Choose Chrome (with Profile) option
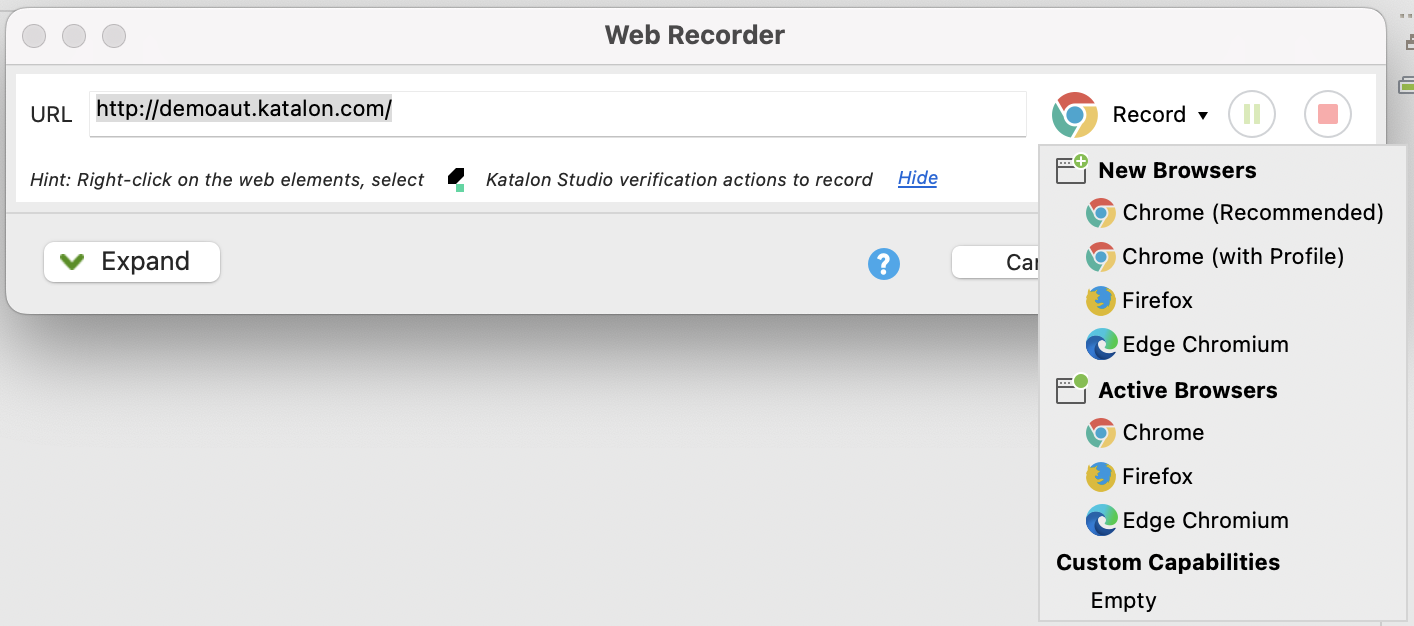Viewport: 1414px width, 626px height. point(1215,256)
